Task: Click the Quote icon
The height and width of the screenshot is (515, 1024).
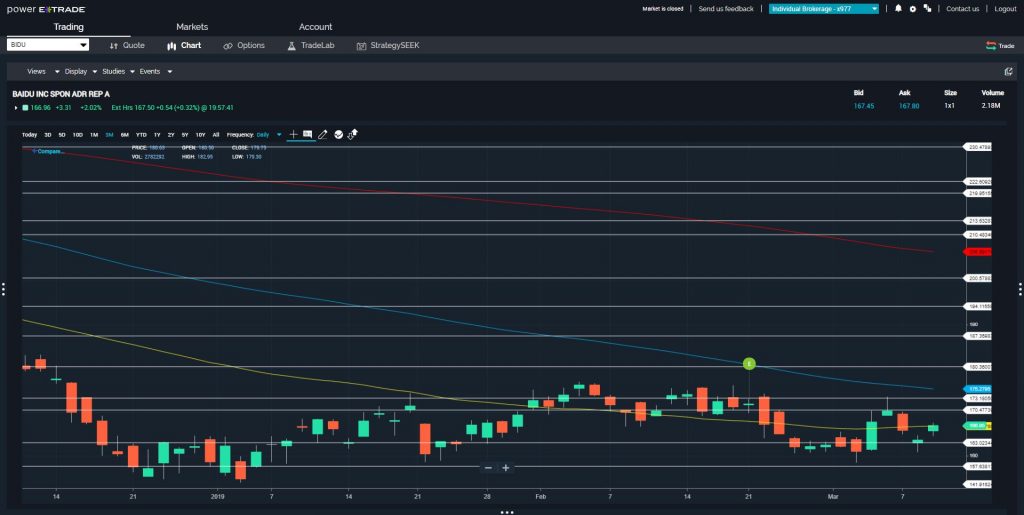Action: coord(114,46)
